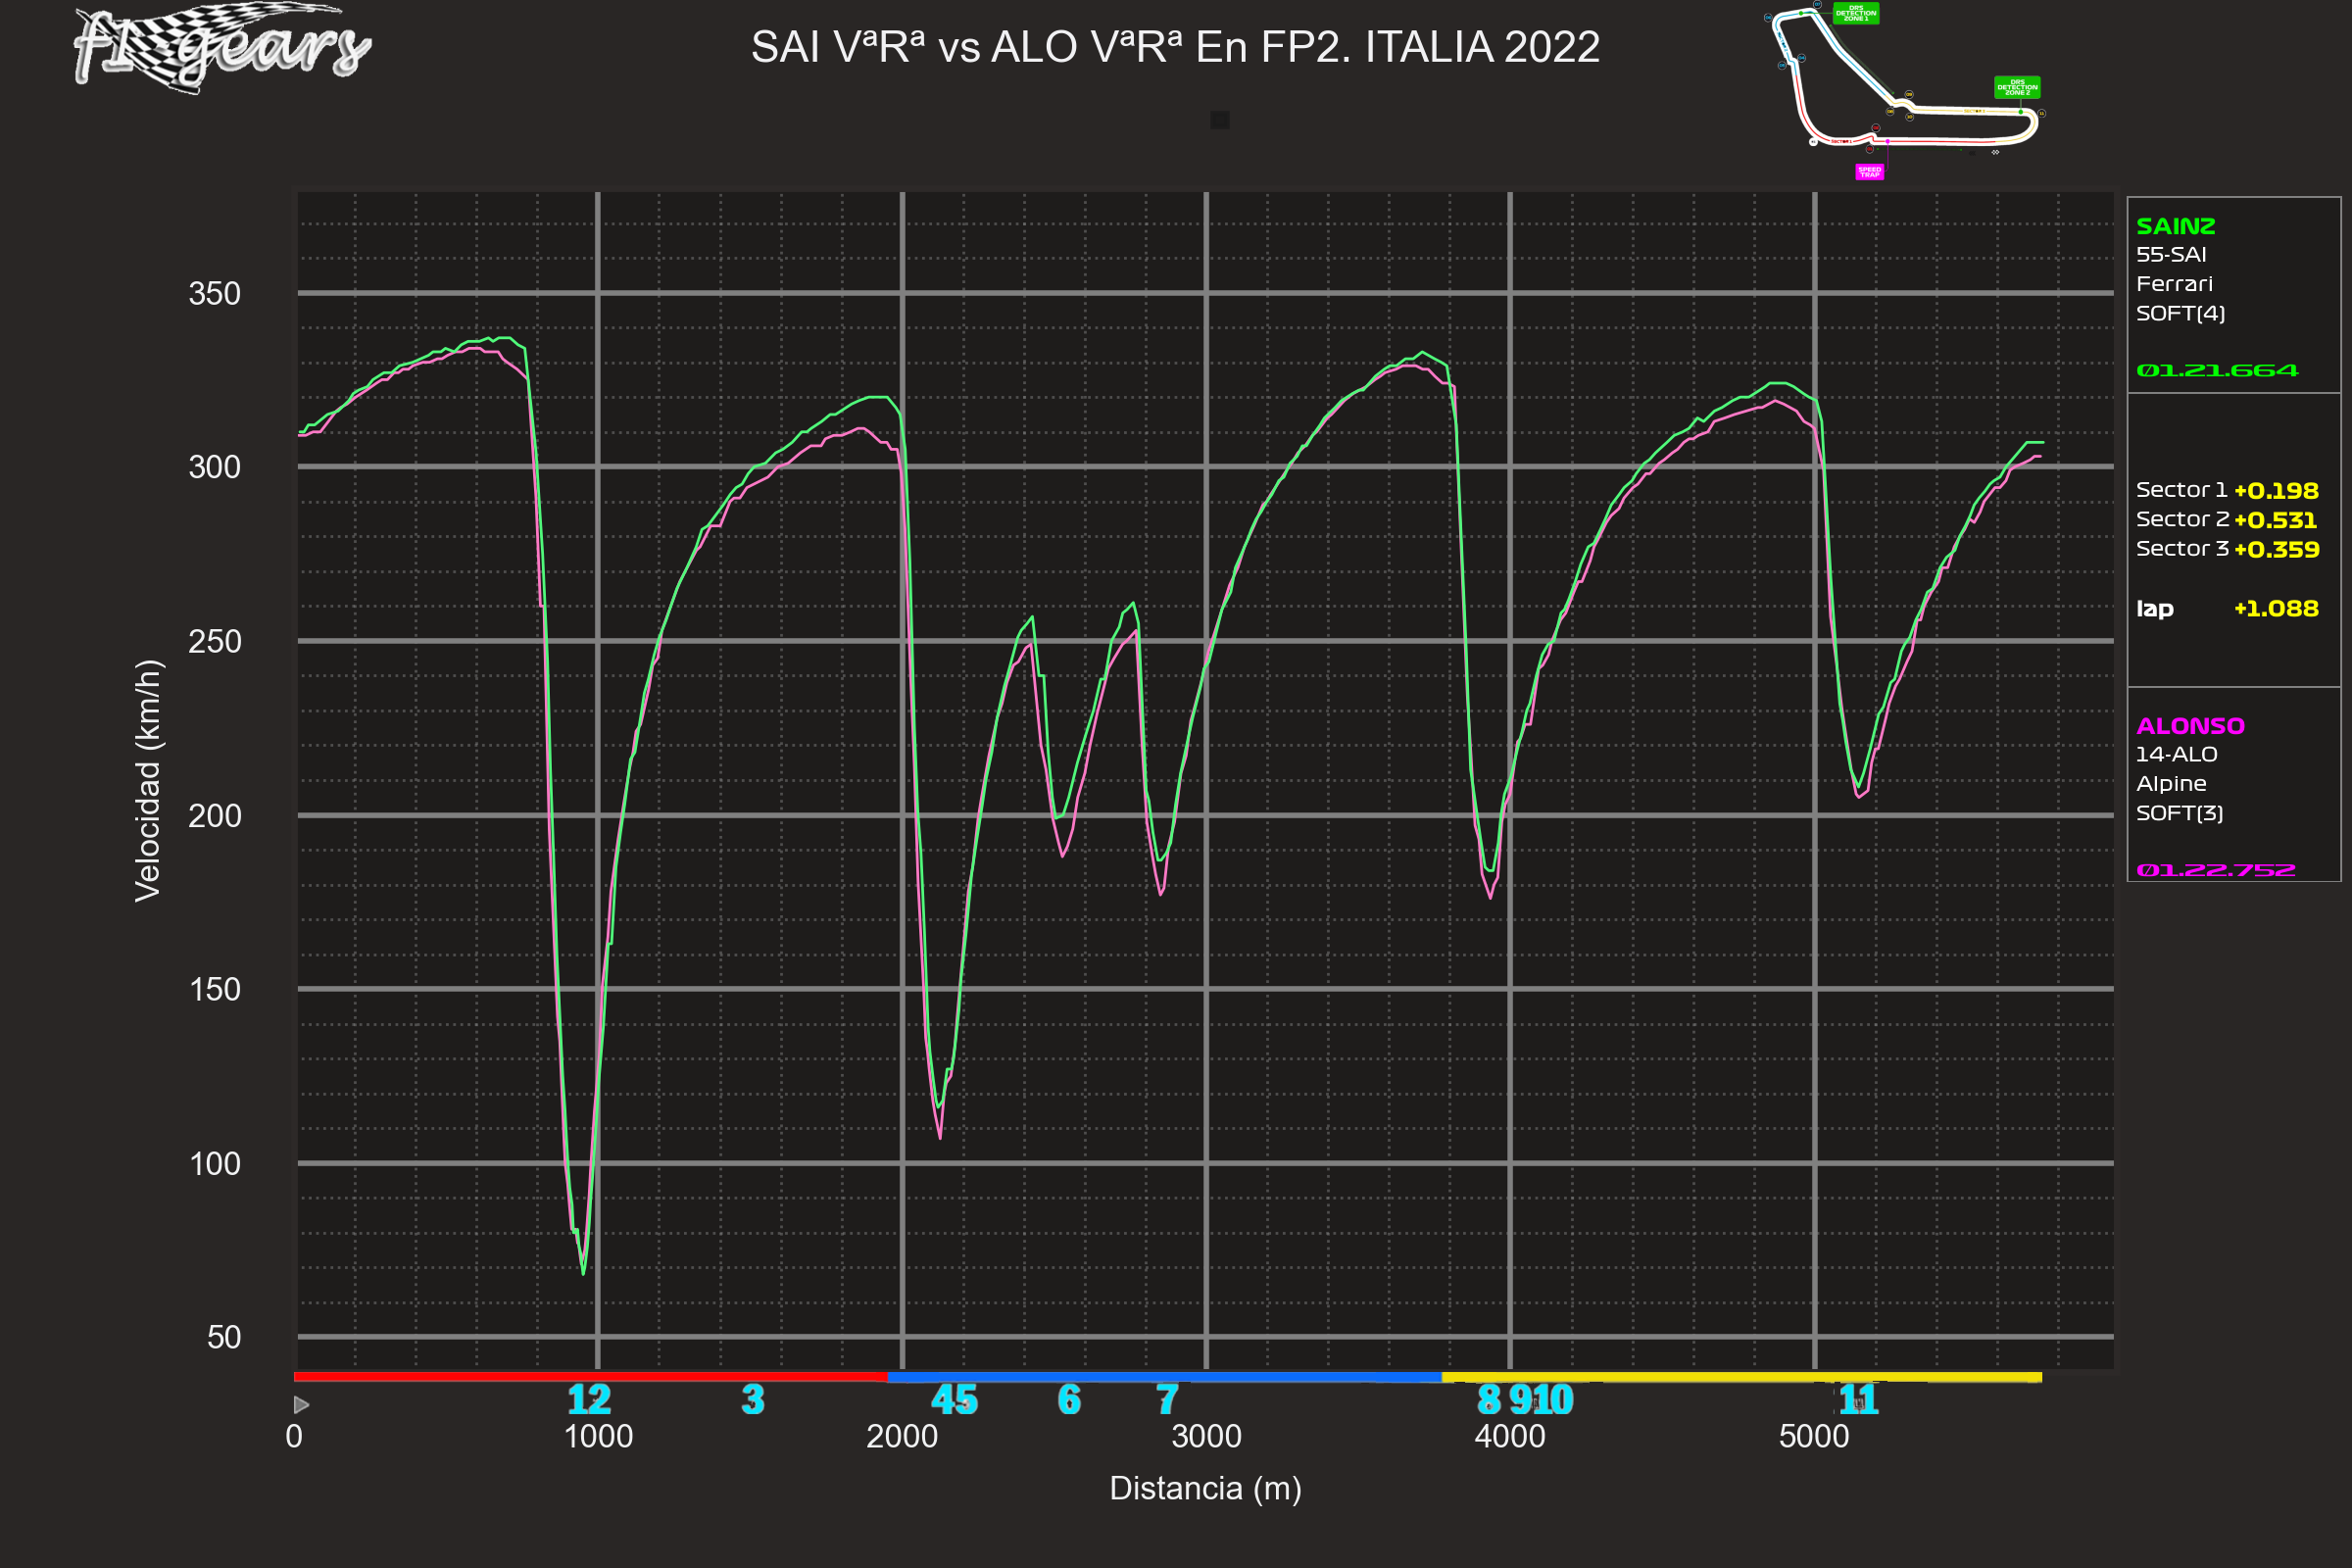The height and width of the screenshot is (1568, 2352).
Task: Click the red Sector 1 bar
Action: tap(590, 1377)
